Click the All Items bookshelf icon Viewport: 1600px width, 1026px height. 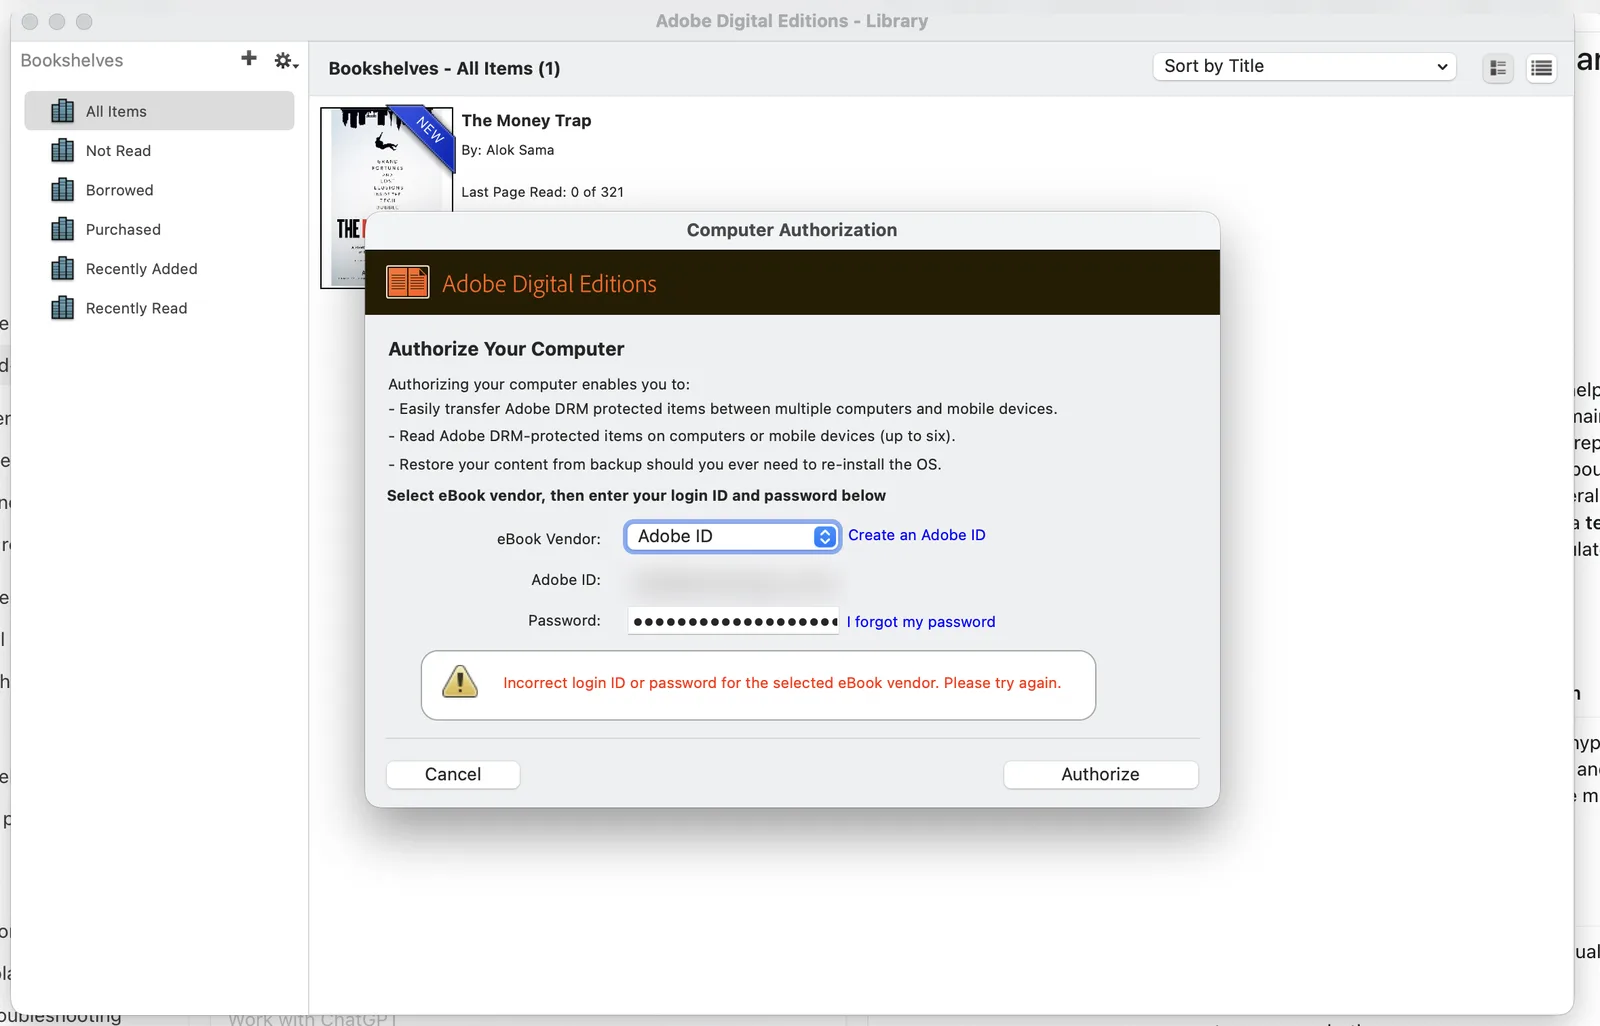tap(62, 111)
